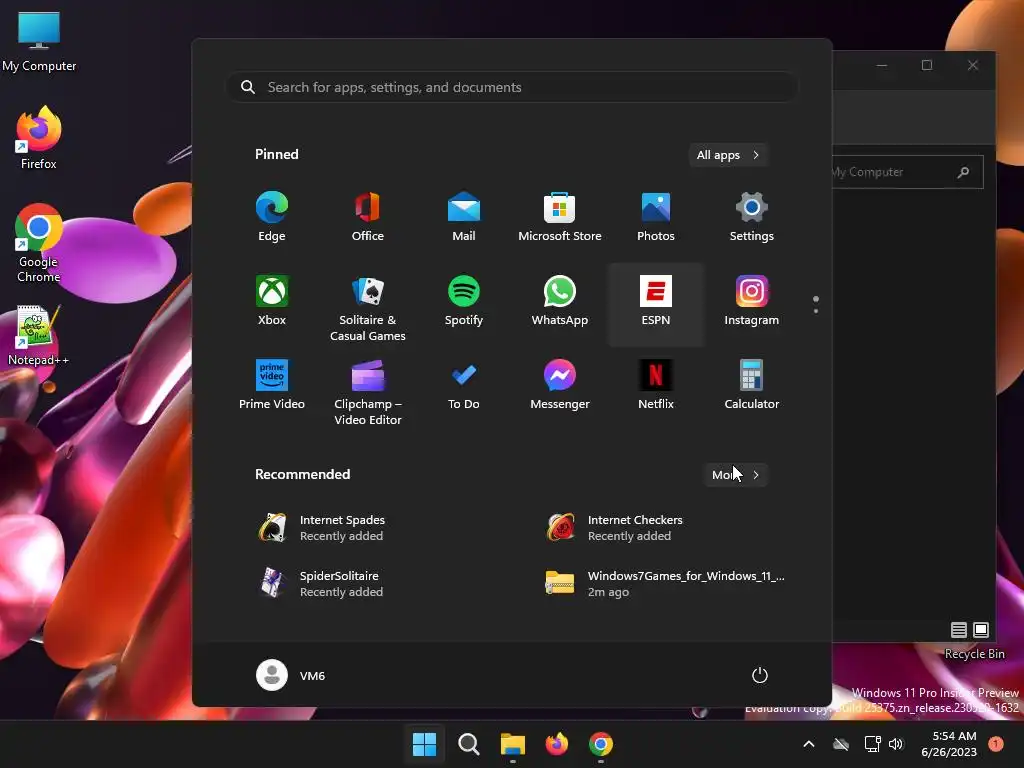Viewport: 1024px width, 768px height.
Task: Click the Start menu search field
Action: 512,87
